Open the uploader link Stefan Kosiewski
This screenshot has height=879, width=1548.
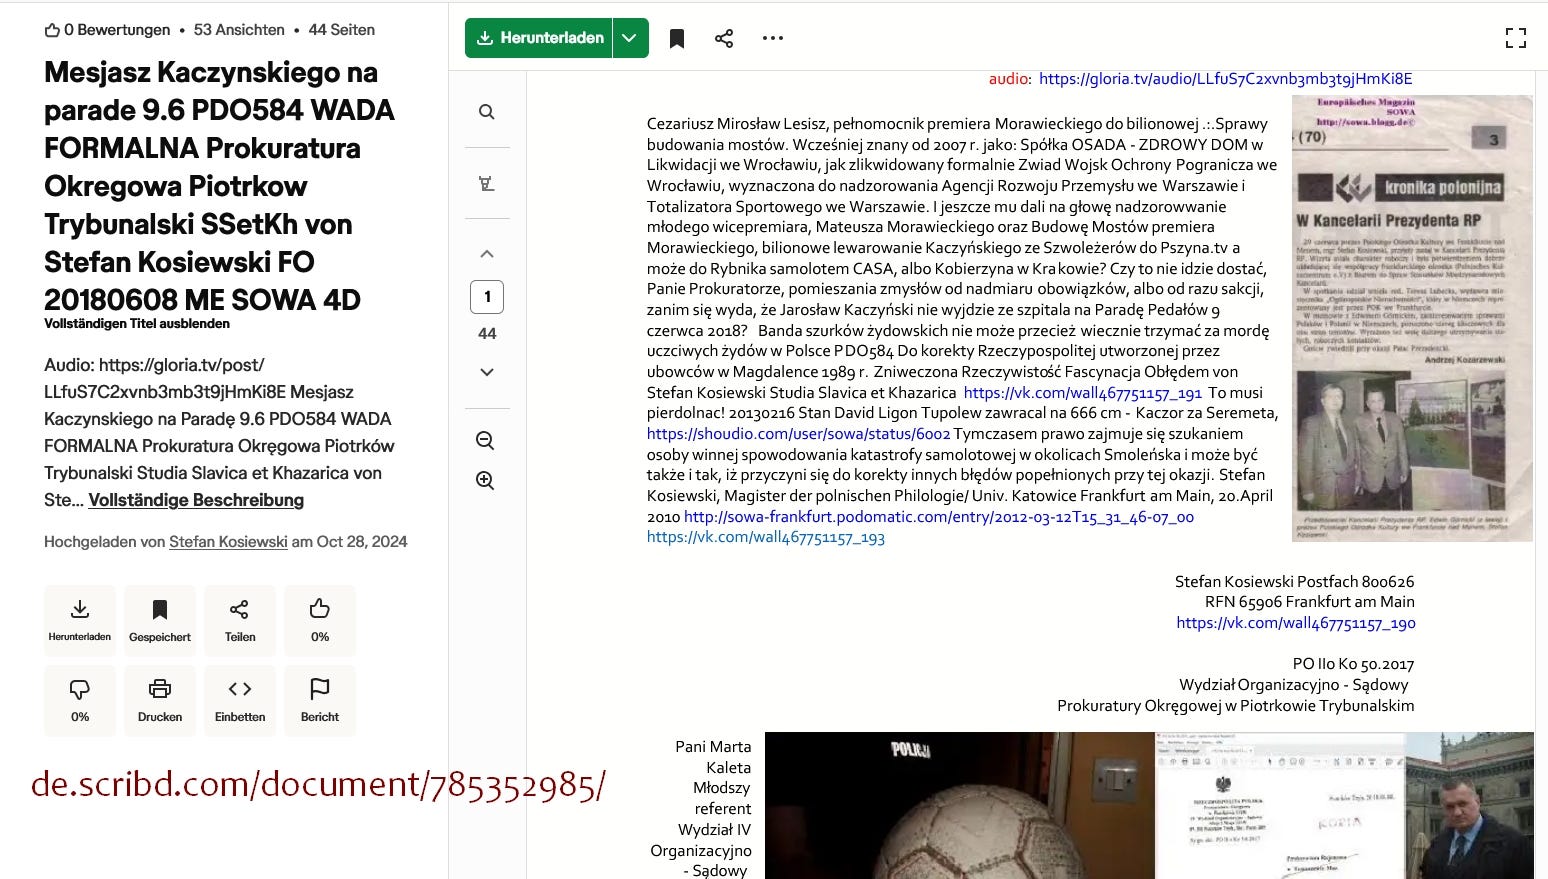(228, 542)
